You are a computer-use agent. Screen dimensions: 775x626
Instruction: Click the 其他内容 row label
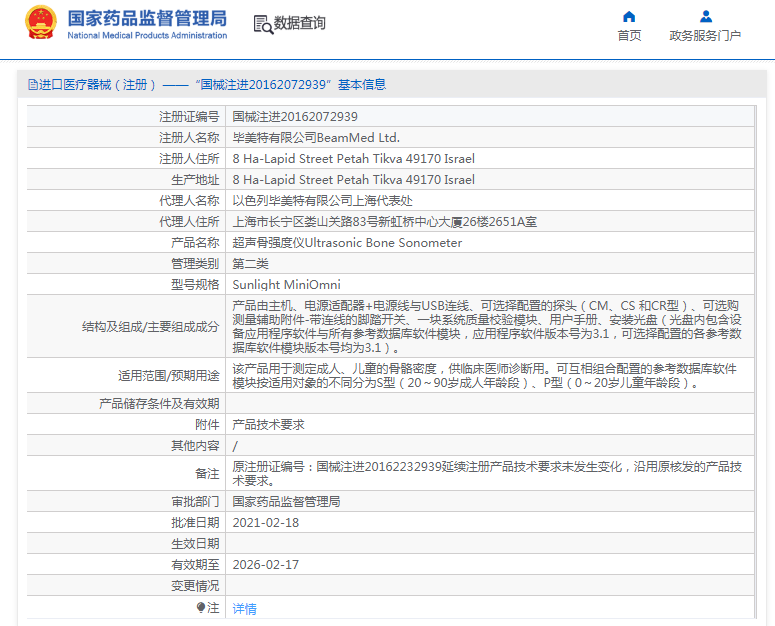coord(195,446)
